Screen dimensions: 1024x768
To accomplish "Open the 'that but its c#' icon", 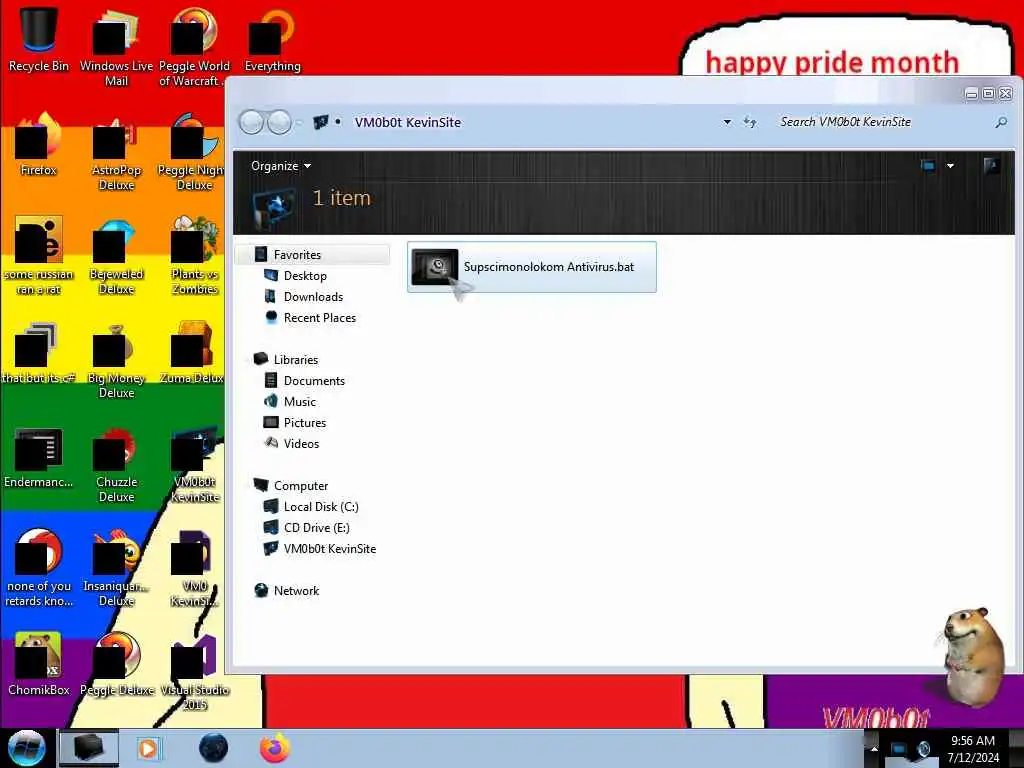I will click(x=39, y=353).
